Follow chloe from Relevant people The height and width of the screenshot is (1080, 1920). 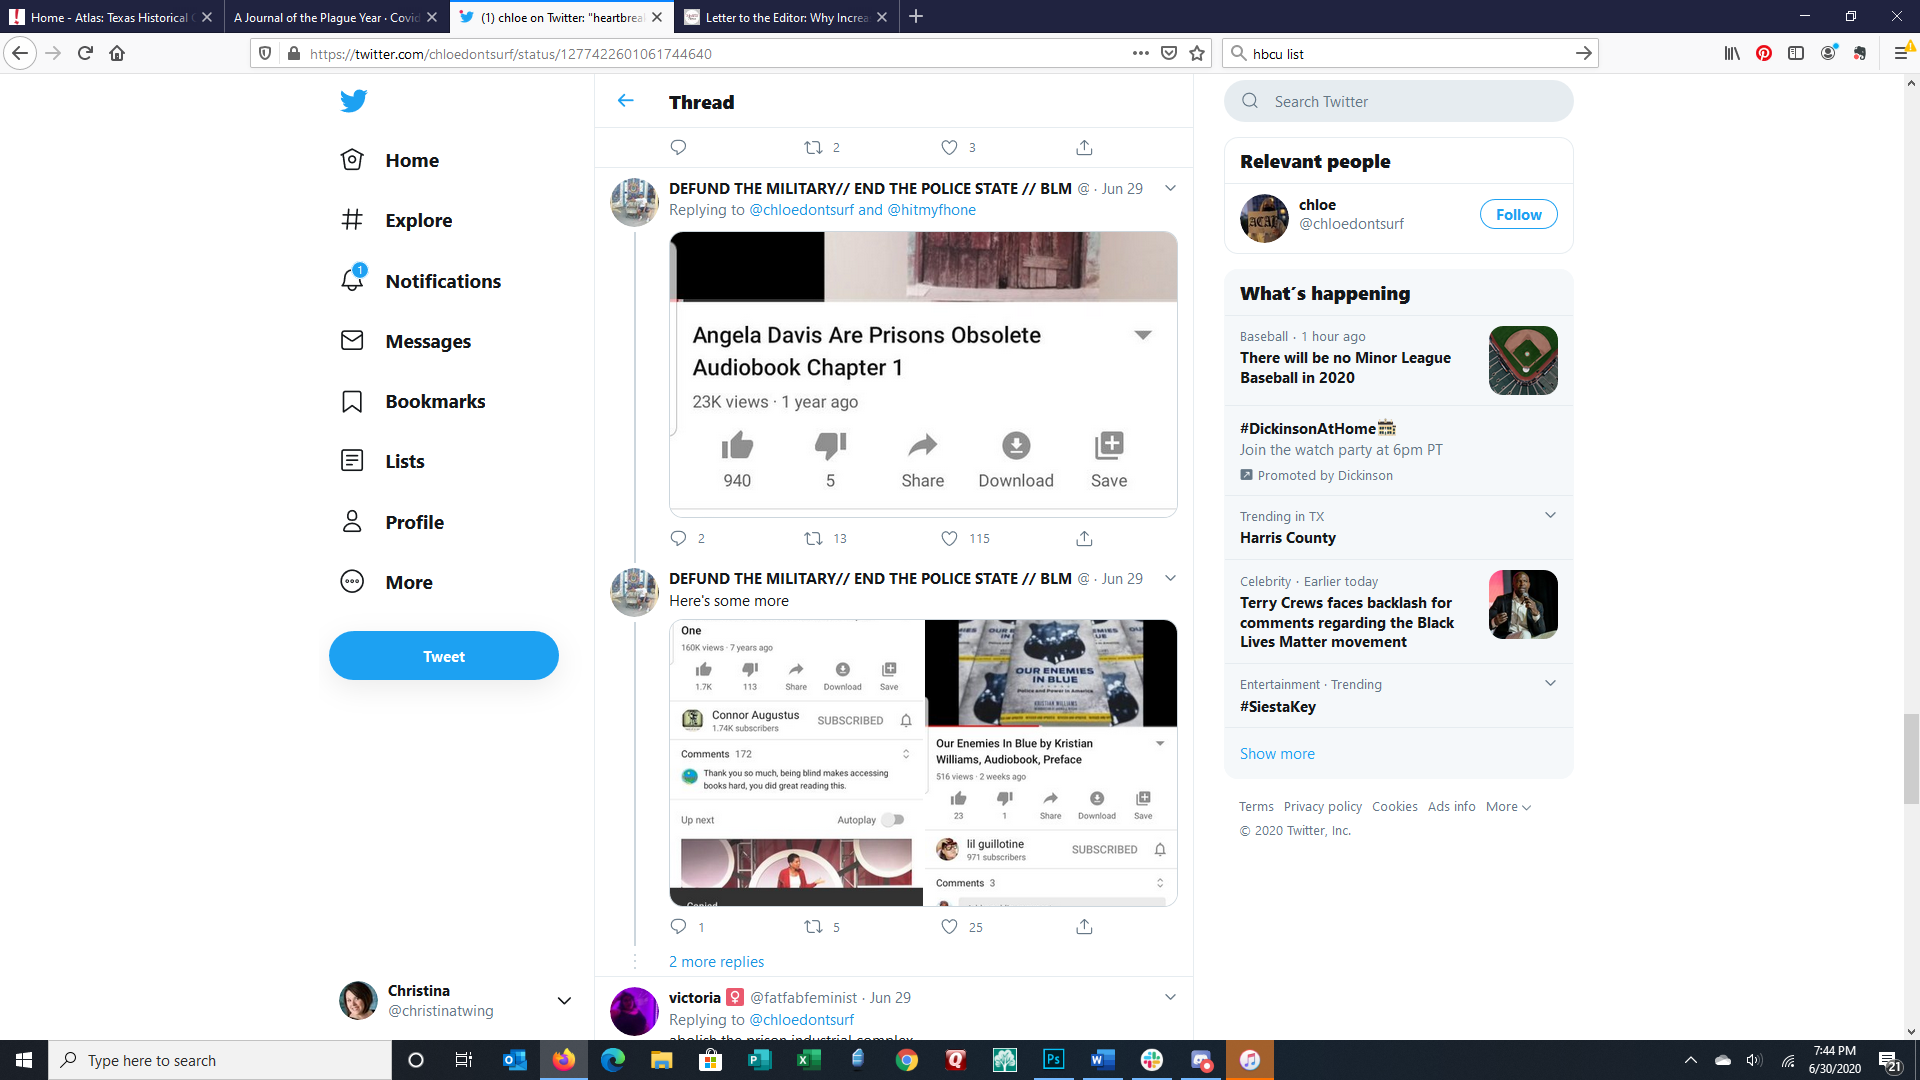coord(1518,214)
